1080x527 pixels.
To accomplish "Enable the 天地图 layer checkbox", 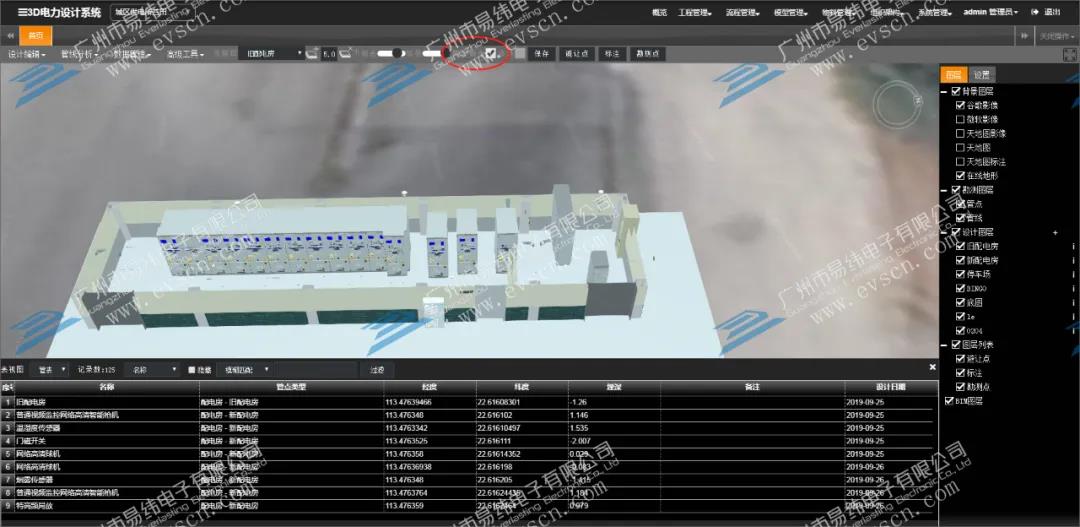I will [961, 147].
